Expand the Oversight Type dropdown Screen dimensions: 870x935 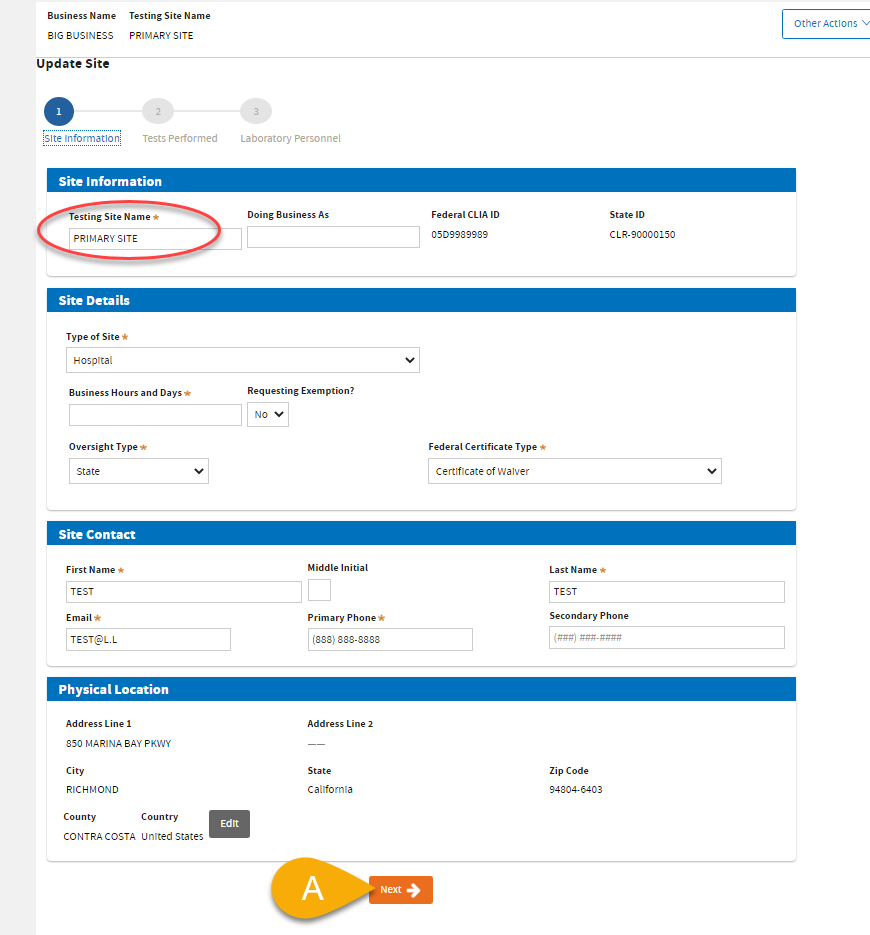[x=139, y=471]
